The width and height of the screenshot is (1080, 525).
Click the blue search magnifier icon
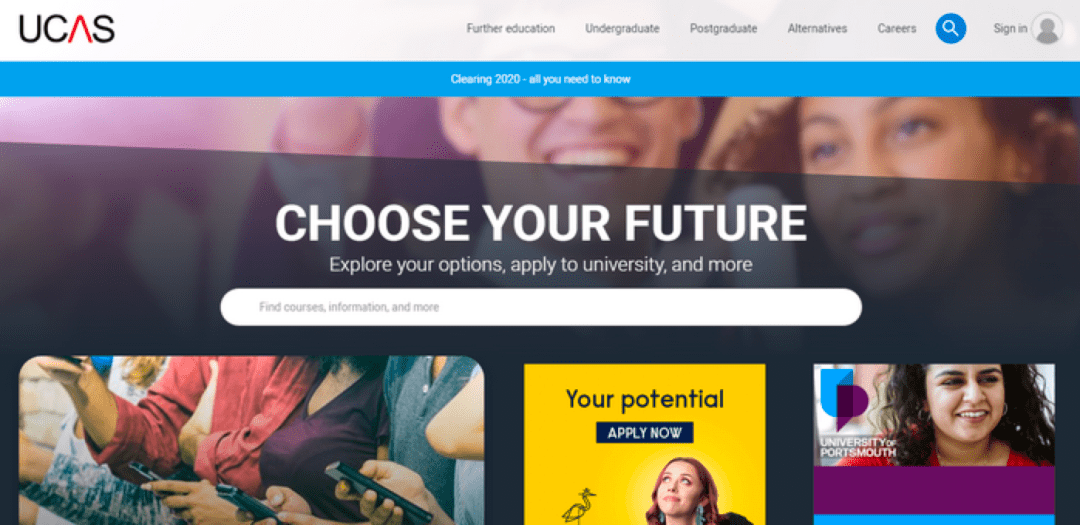click(951, 29)
